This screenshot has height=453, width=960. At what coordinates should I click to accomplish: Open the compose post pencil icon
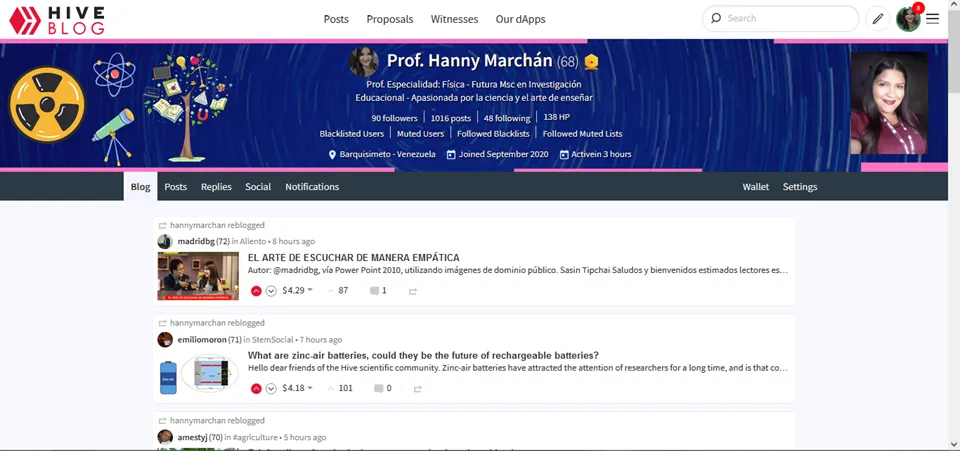pyautogui.click(x=877, y=19)
